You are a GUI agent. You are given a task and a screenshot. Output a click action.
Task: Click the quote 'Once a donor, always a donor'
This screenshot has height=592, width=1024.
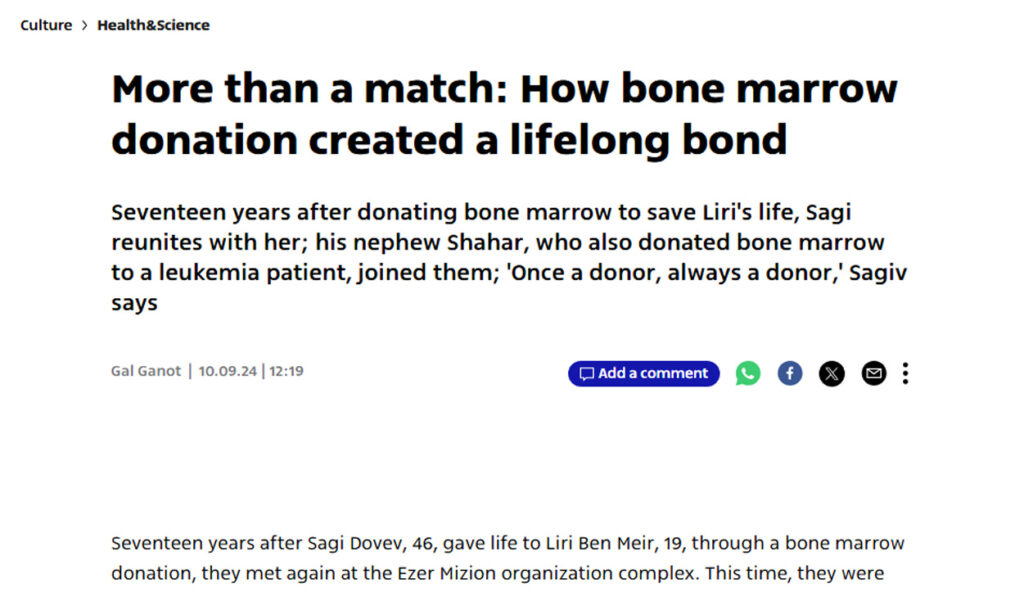pyautogui.click(x=689, y=272)
